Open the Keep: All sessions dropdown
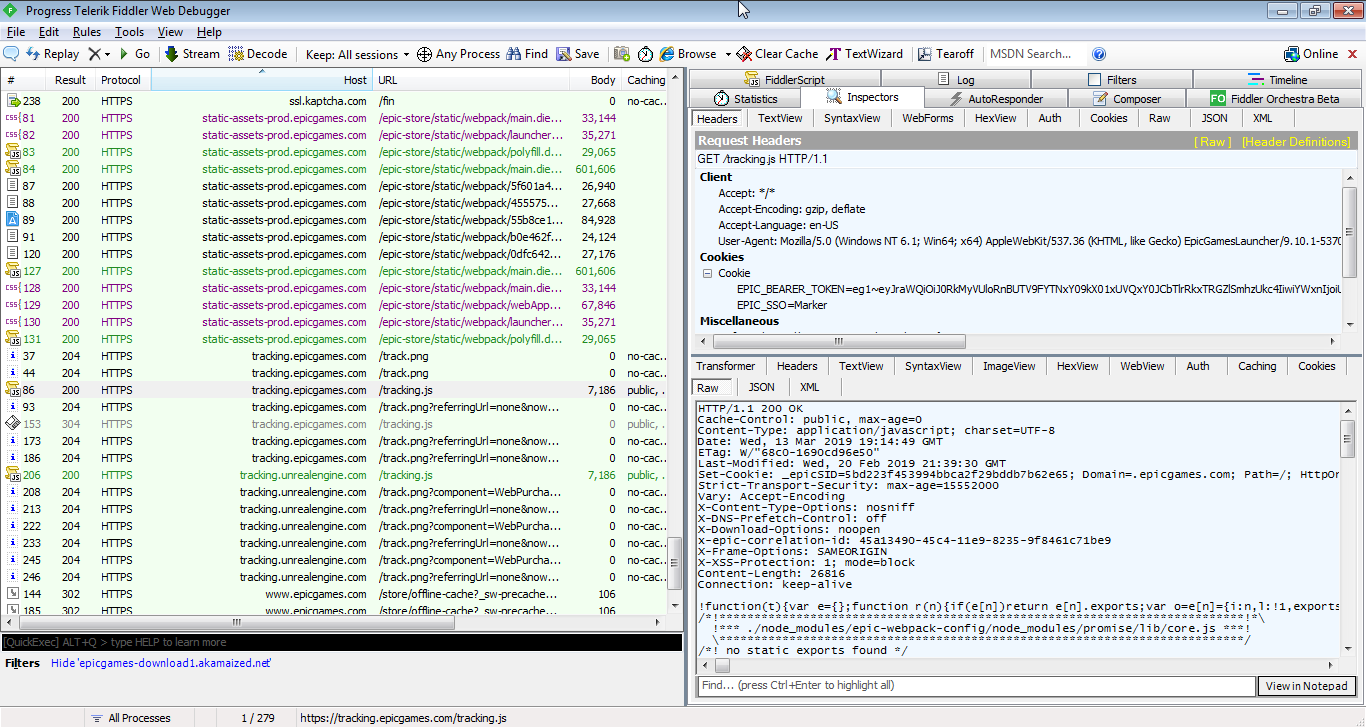Viewport: 1366px width, 728px height. [x=358, y=54]
